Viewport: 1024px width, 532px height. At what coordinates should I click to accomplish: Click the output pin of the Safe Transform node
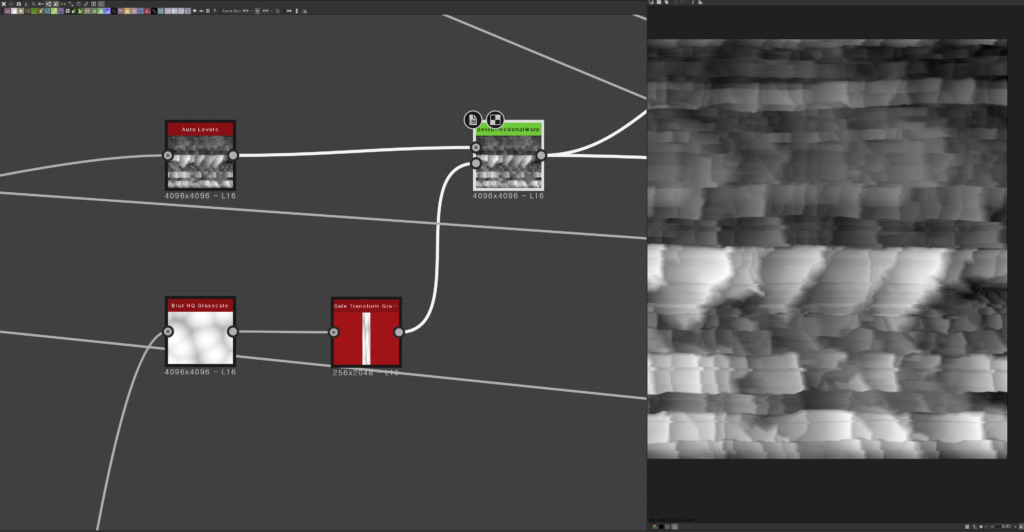point(398,332)
